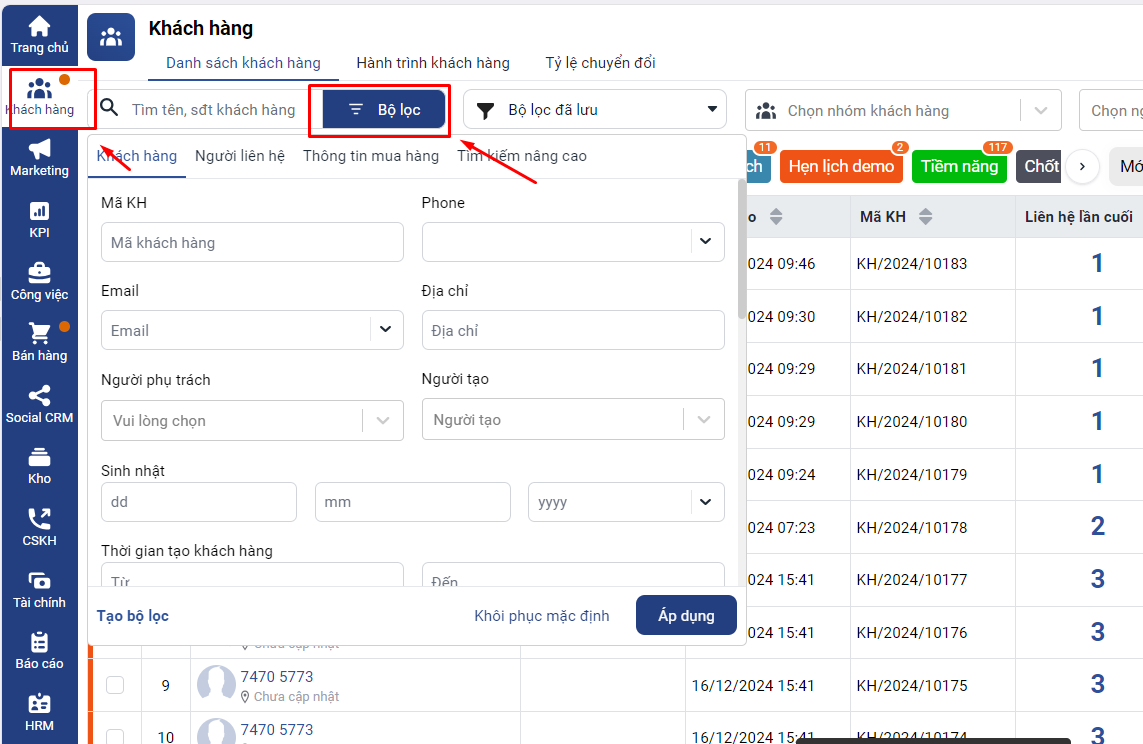Click the Trang chủ home icon

(39, 27)
